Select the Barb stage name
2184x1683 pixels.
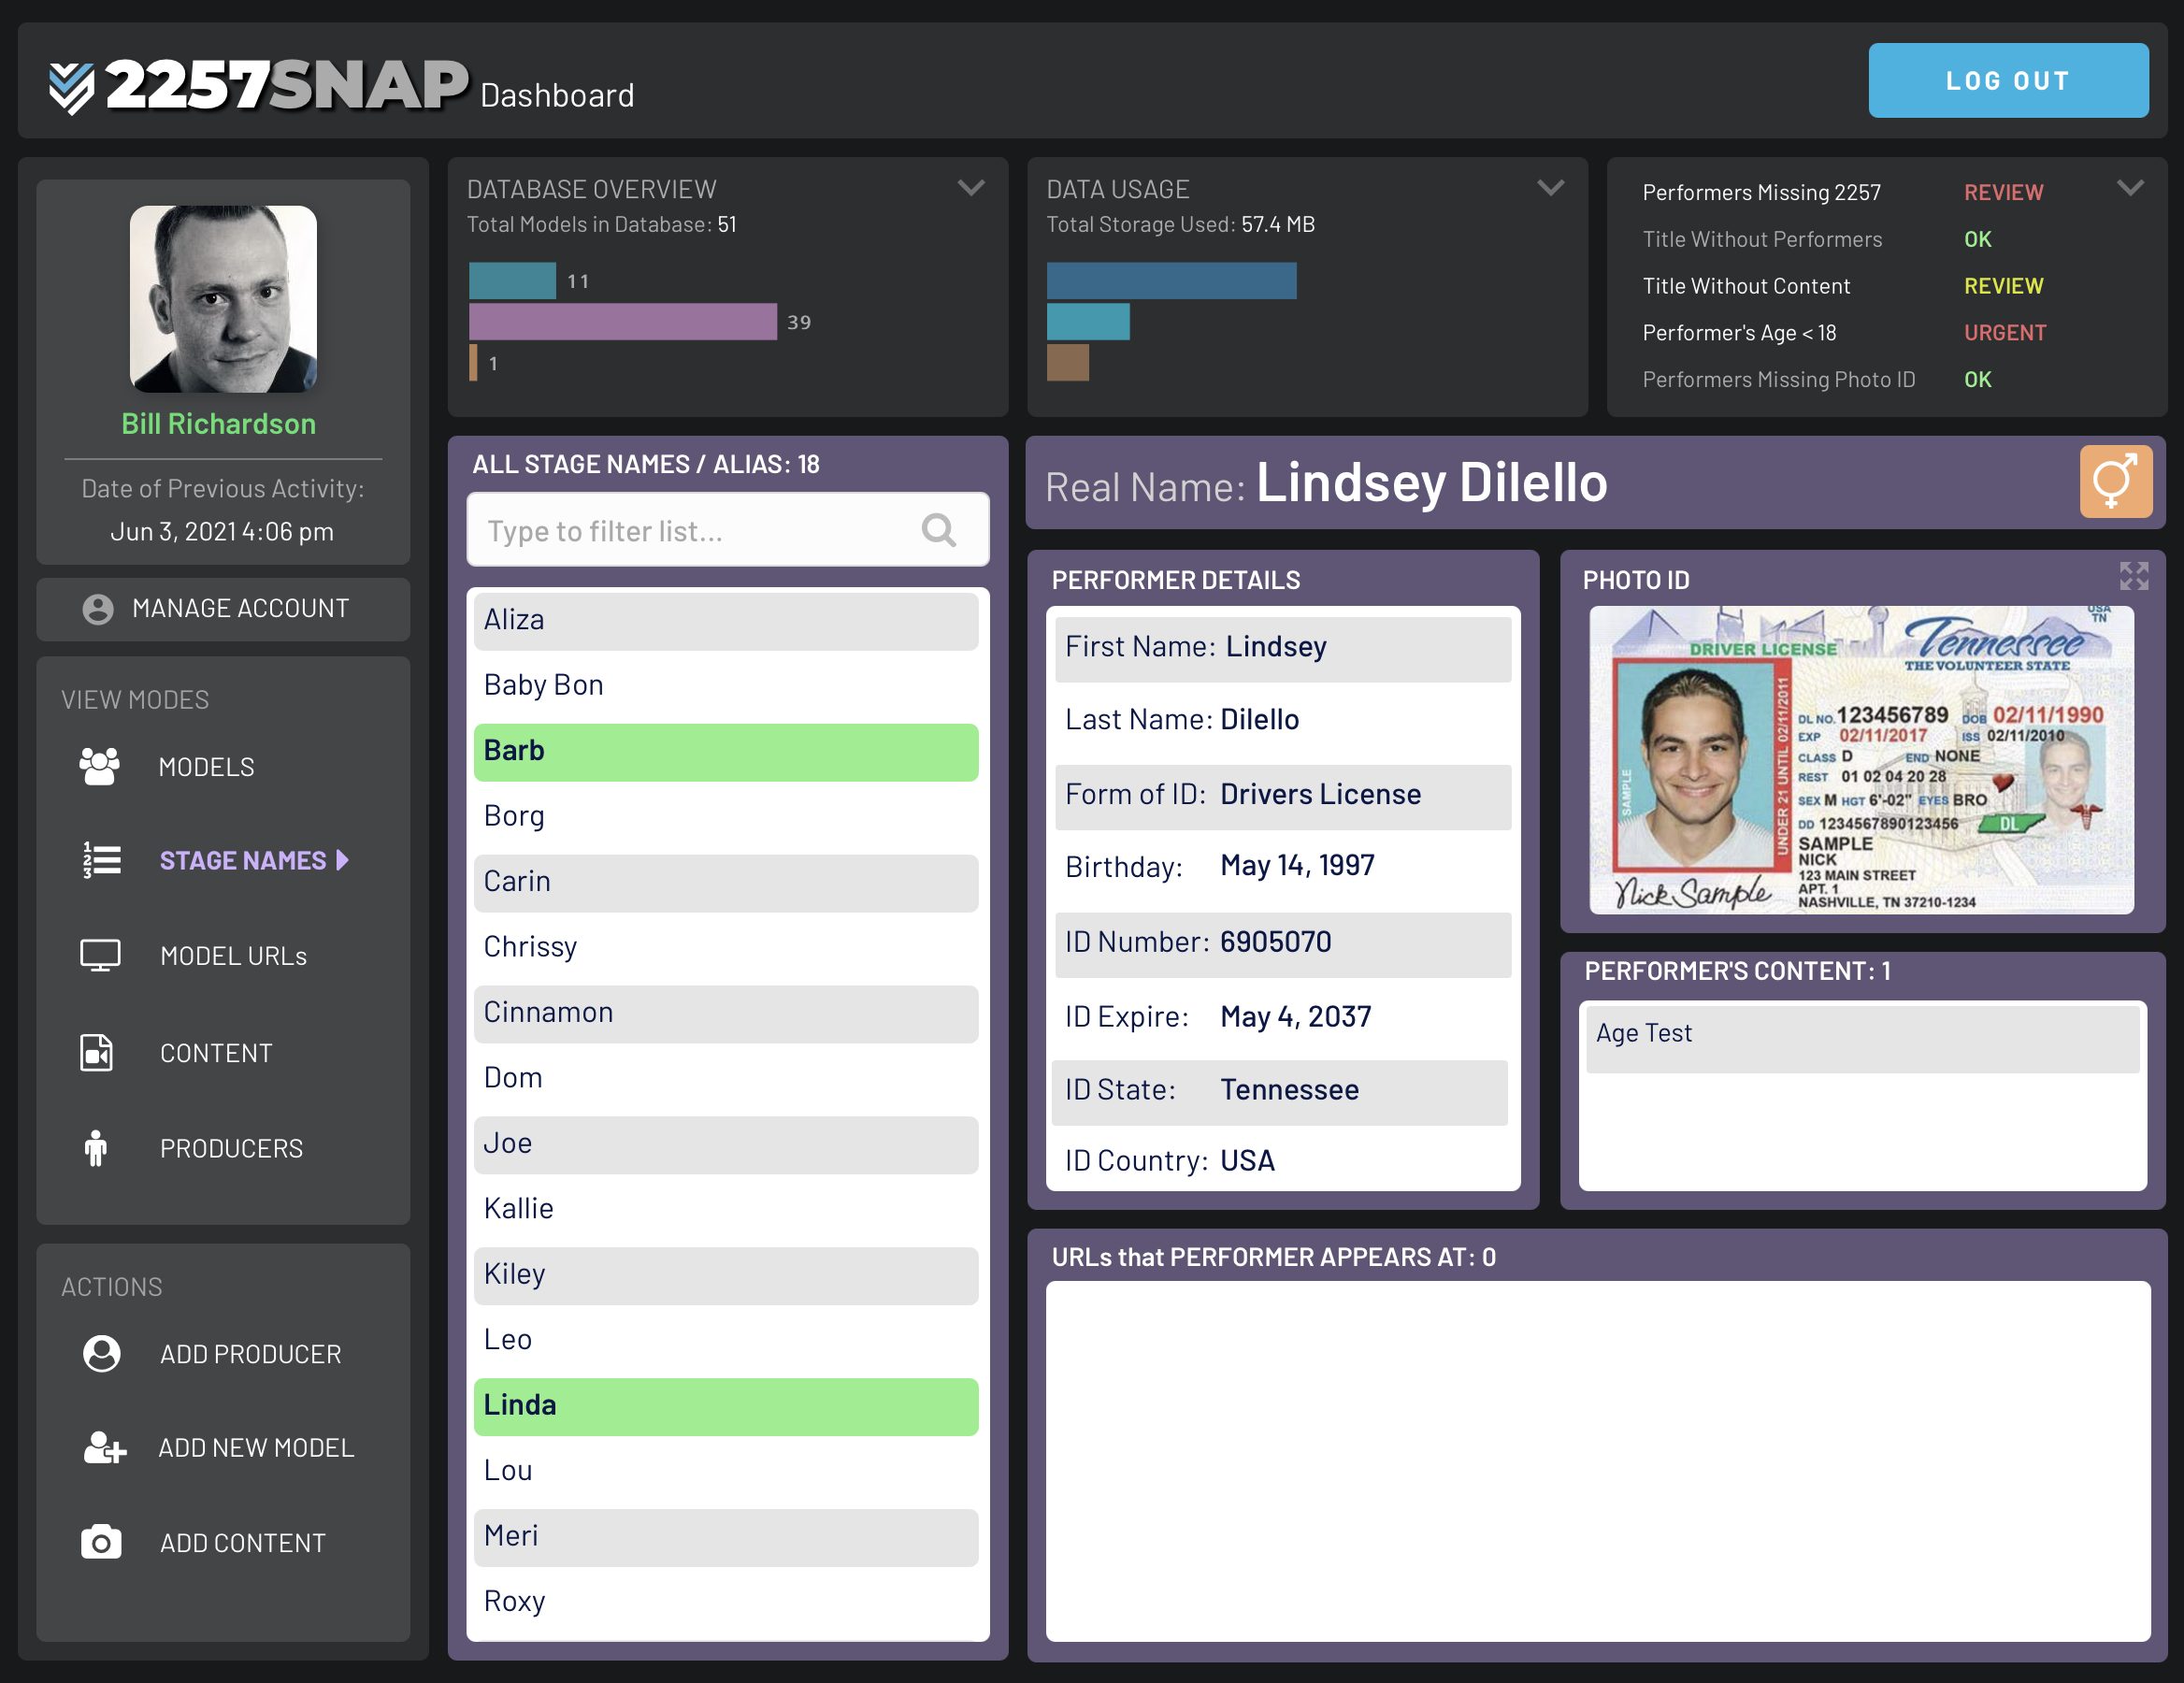point(726,751)
